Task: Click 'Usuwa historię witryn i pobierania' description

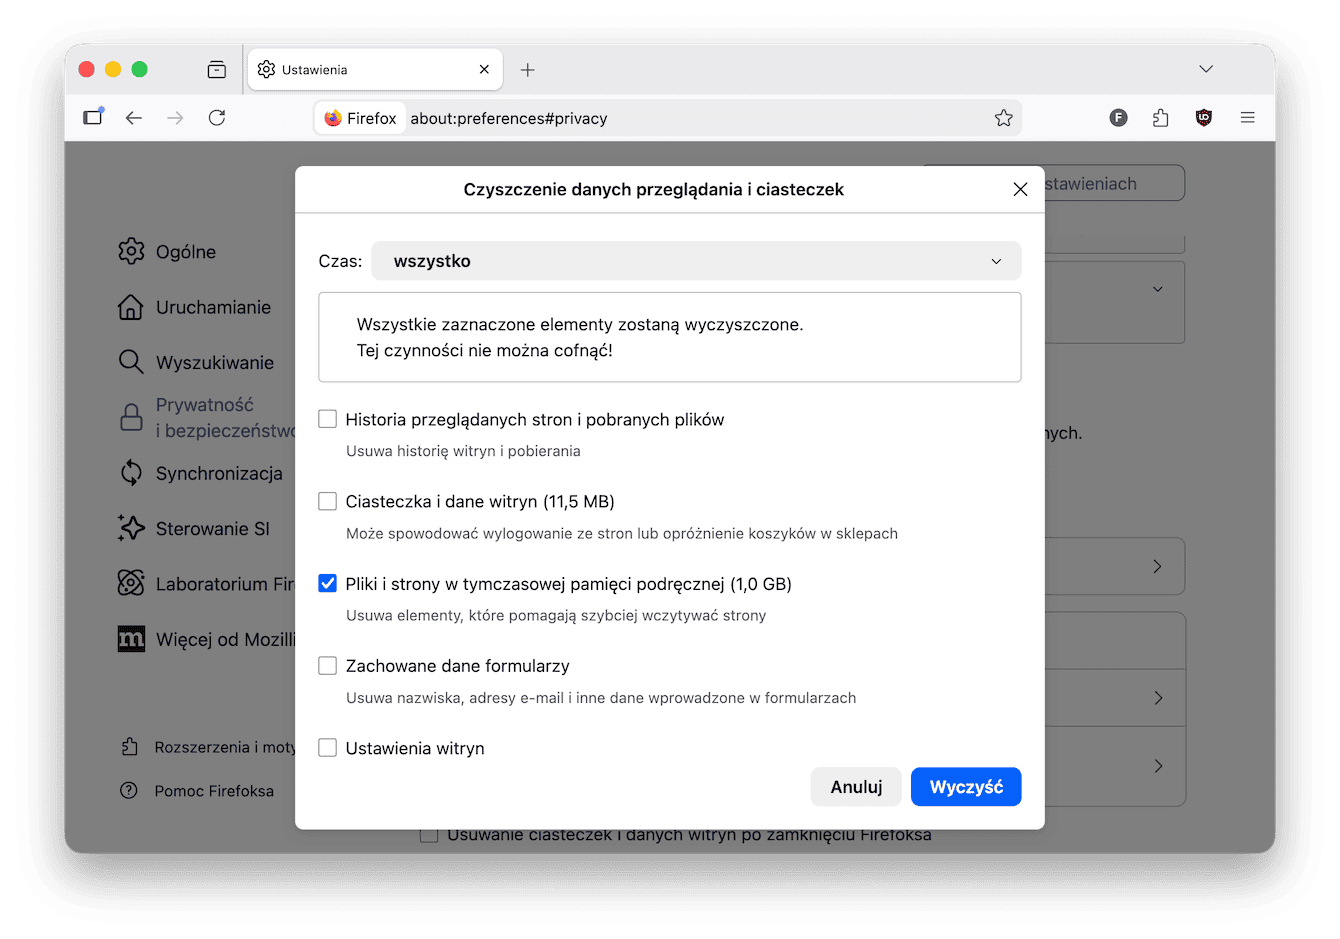Action: 463,451
